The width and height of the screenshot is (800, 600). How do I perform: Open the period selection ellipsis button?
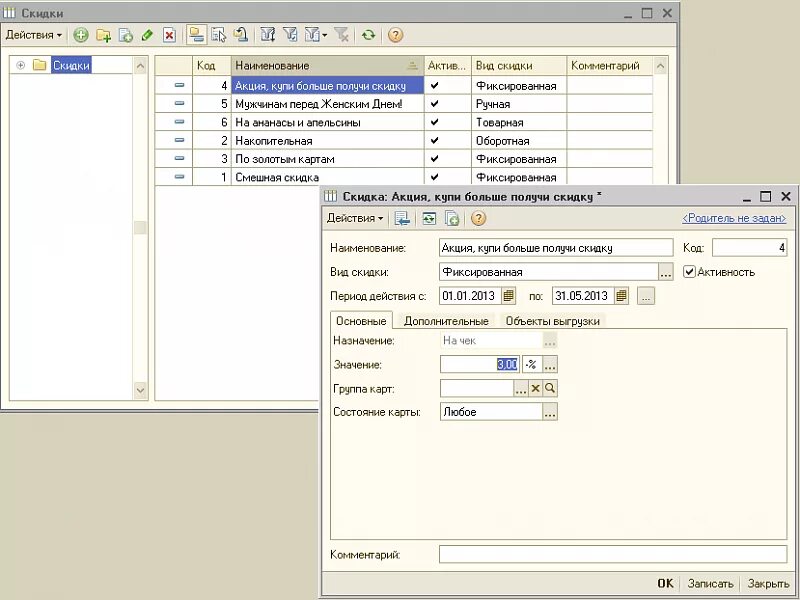click(x=645, y=296)
